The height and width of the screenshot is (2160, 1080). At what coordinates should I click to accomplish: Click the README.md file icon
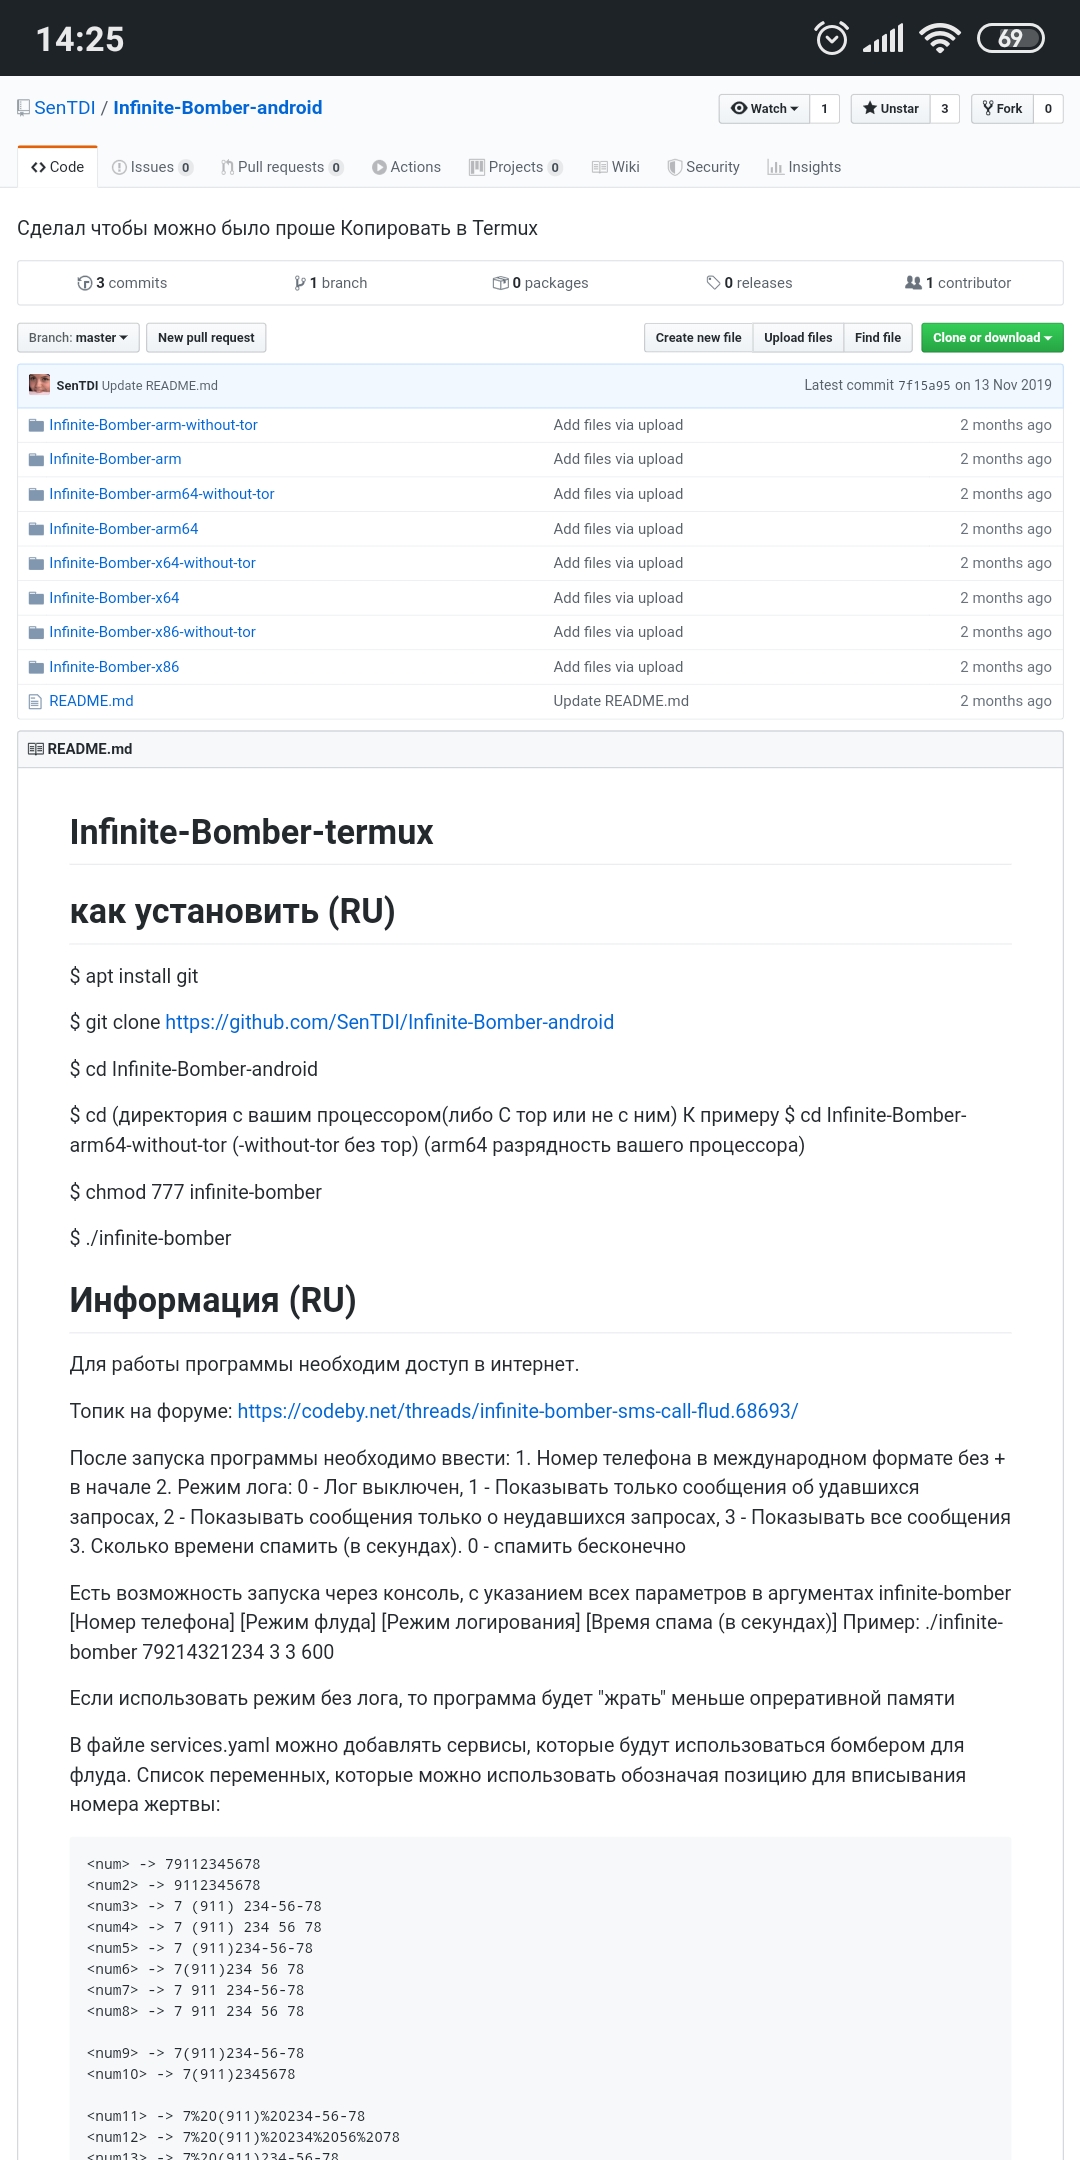[x=36, y=701]
